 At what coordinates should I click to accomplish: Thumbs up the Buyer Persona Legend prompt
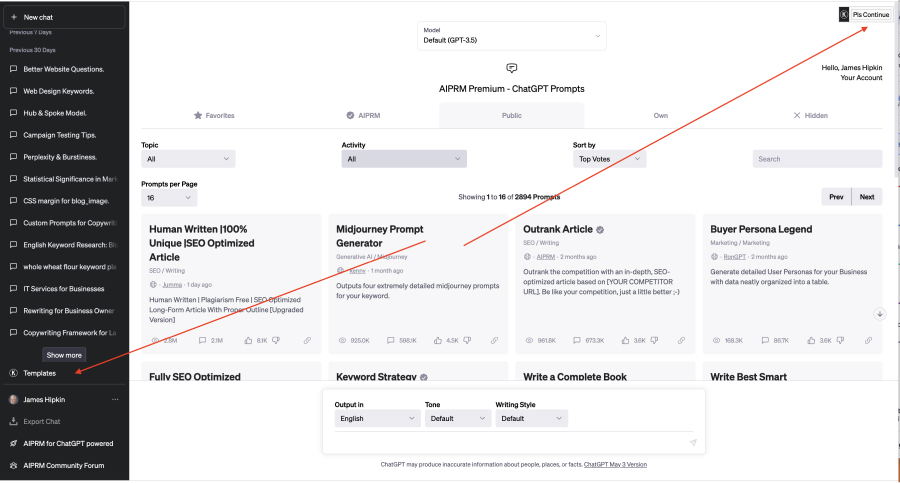point(811,341)
